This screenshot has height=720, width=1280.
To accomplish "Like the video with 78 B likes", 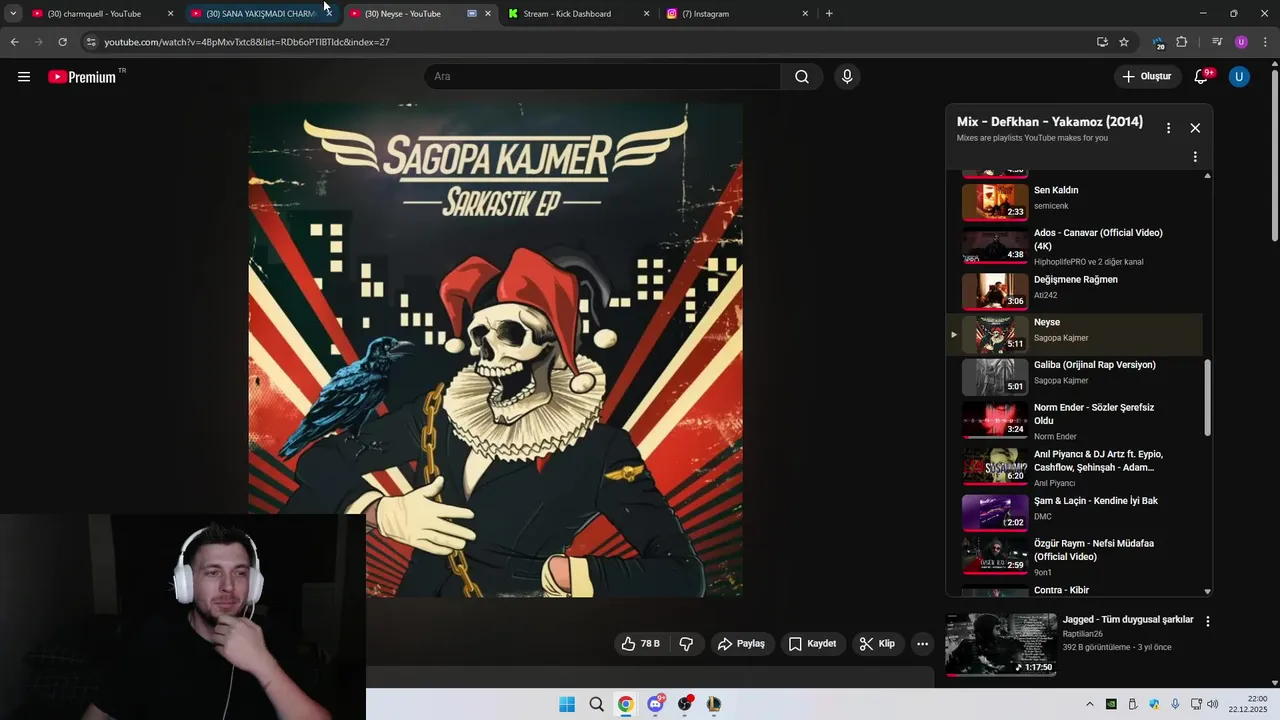I will [x=640, y=644].
